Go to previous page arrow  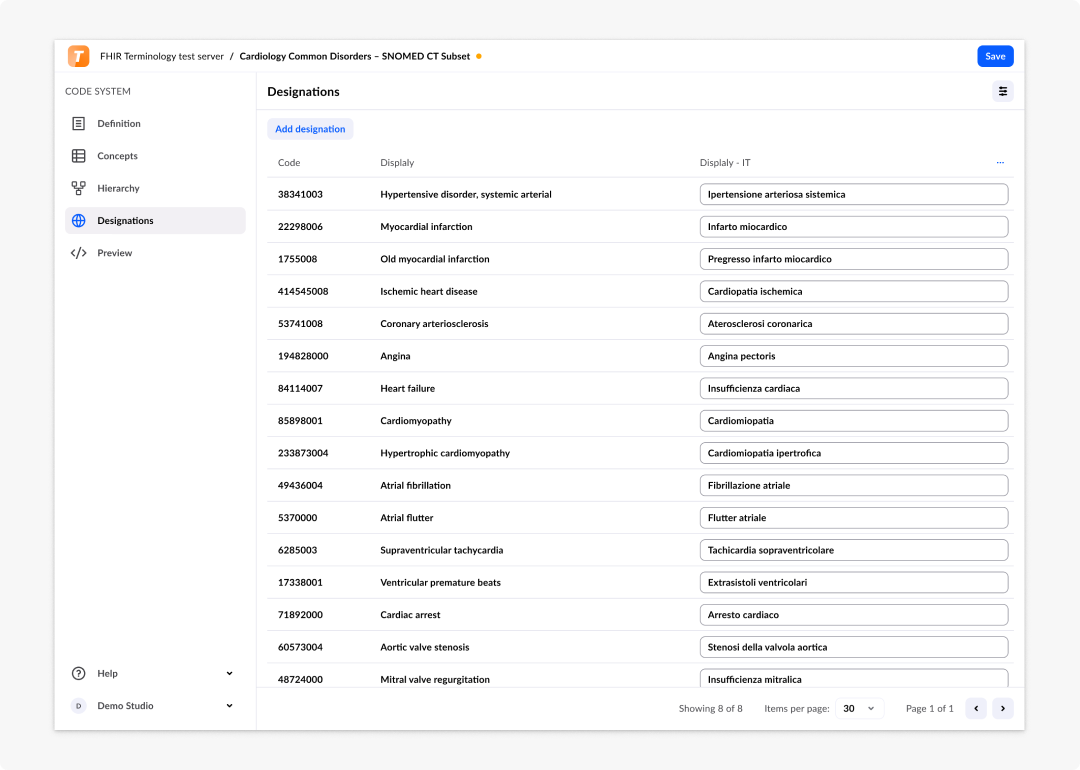coord(976,708)
